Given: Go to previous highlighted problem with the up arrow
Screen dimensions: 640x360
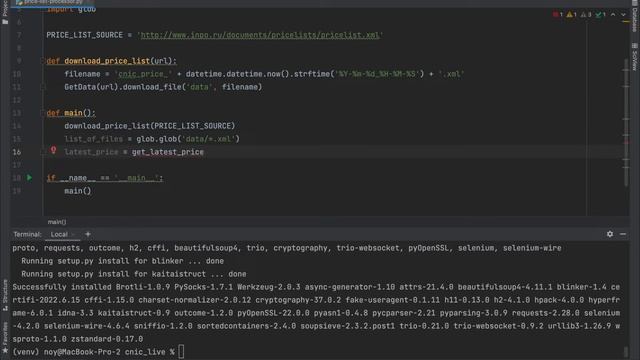Looking at the screenshot, I should click(613, 15).
